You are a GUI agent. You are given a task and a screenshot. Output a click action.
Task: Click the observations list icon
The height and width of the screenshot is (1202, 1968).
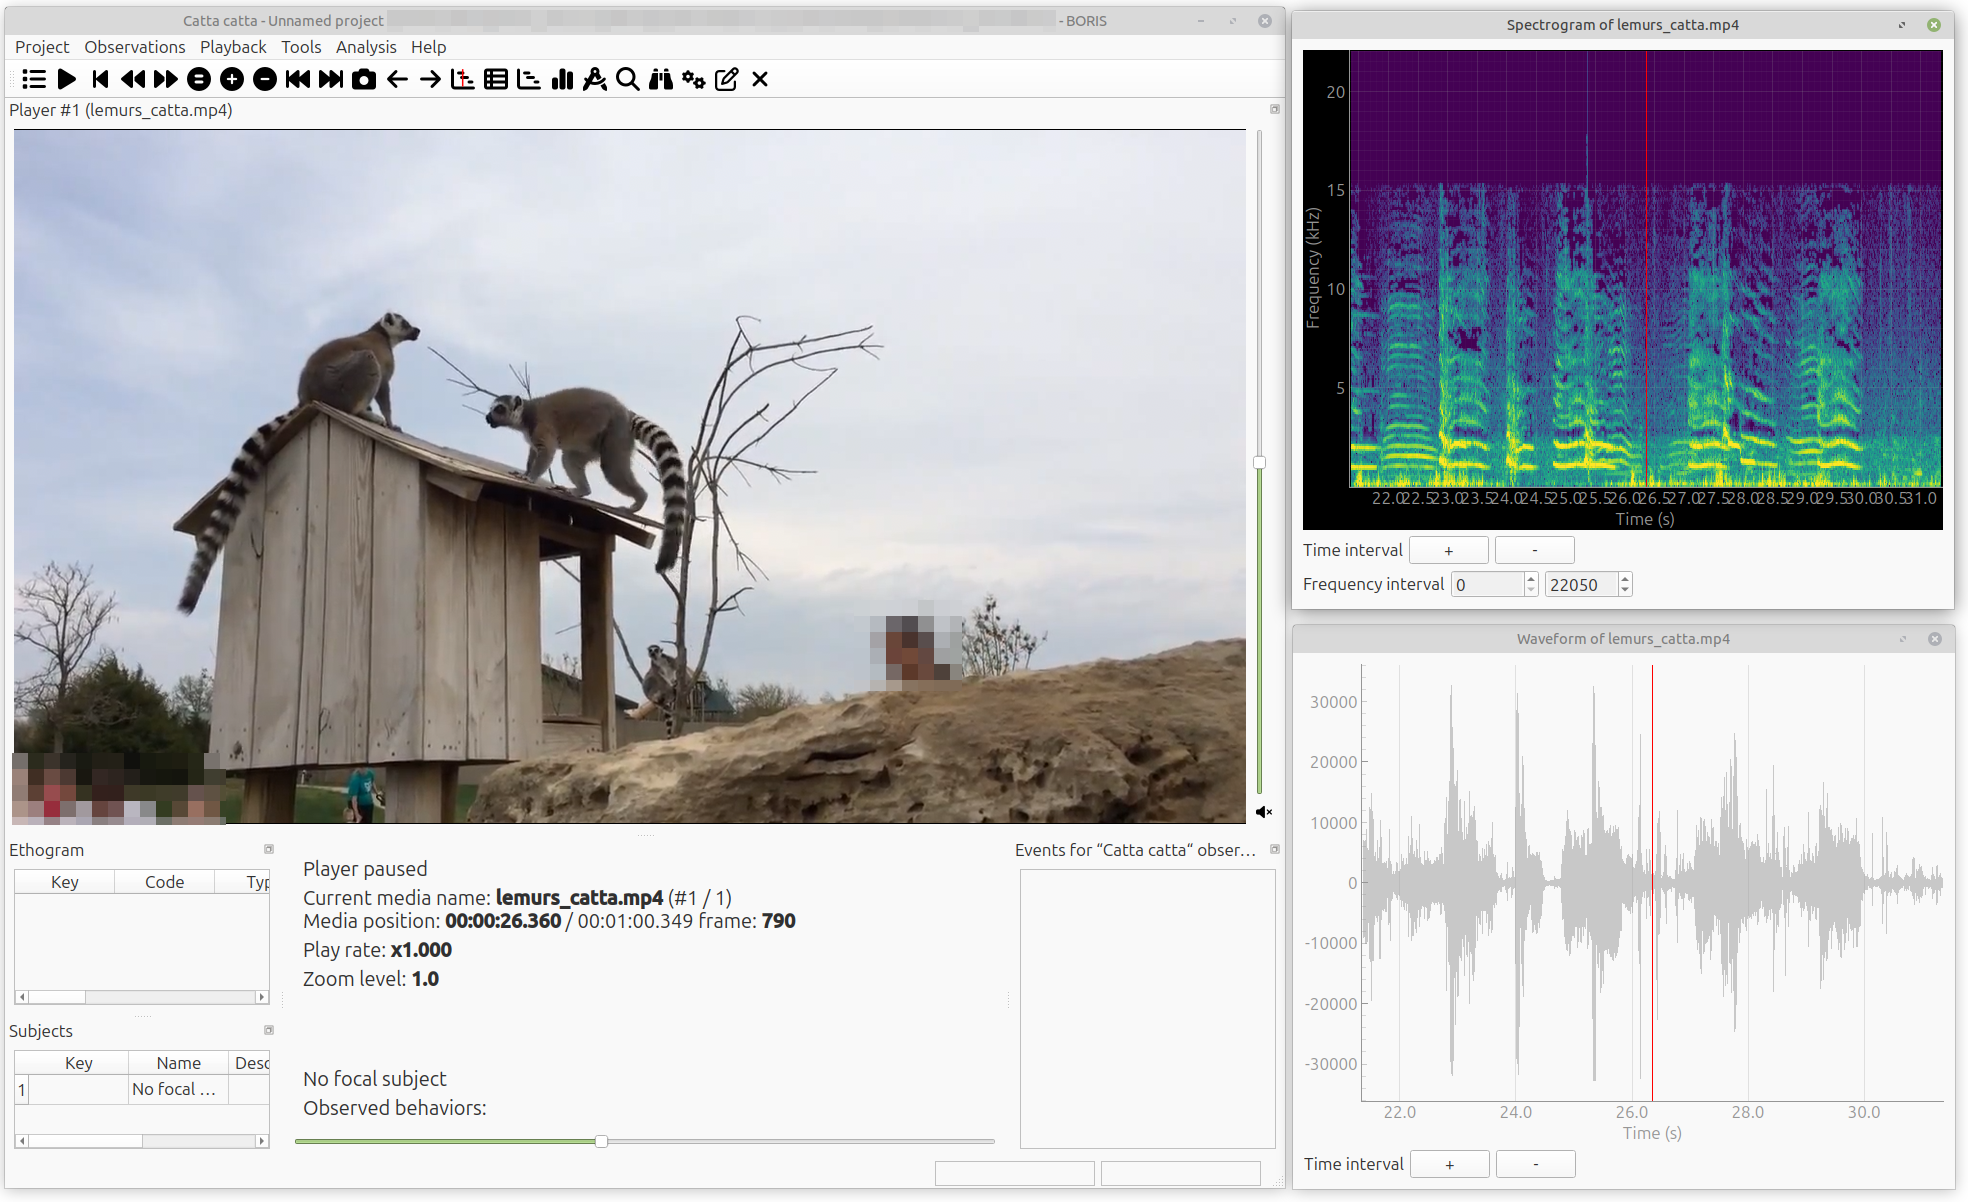34,79
